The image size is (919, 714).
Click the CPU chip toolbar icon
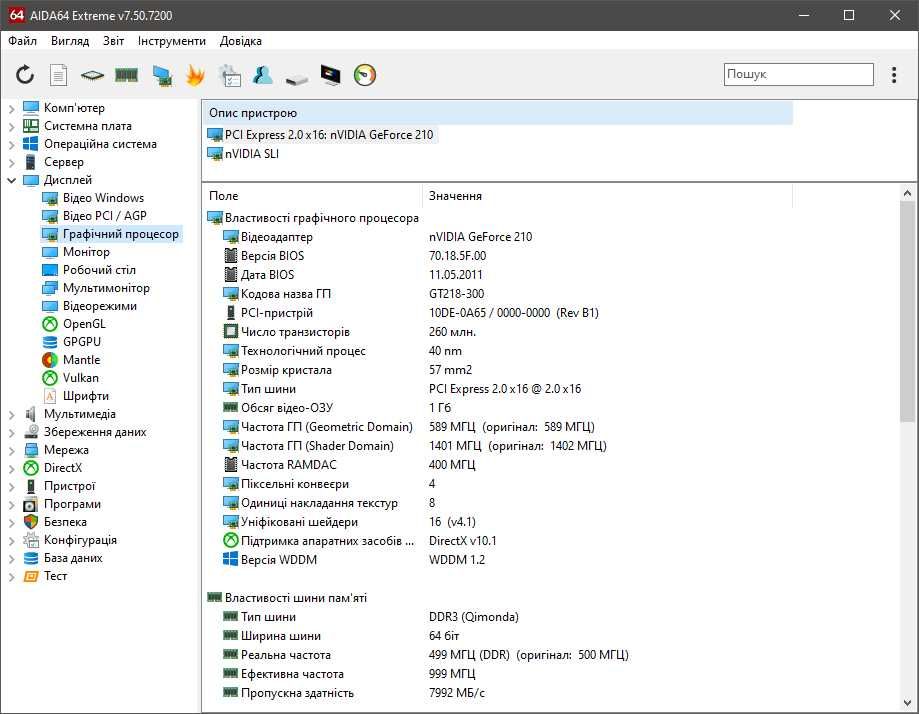tap(92, 75)
